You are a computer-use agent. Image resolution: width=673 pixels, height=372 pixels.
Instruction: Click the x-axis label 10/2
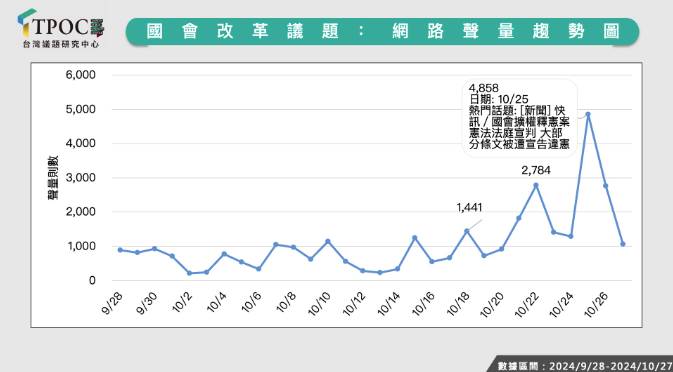[x=182, y=303]
